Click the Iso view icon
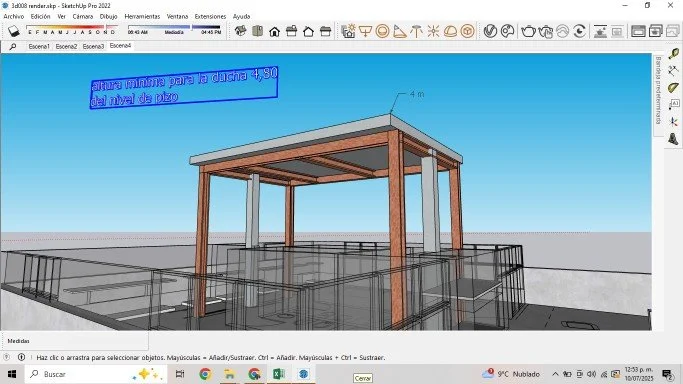Viewport: 683px width, 384px height. (240, 31)
